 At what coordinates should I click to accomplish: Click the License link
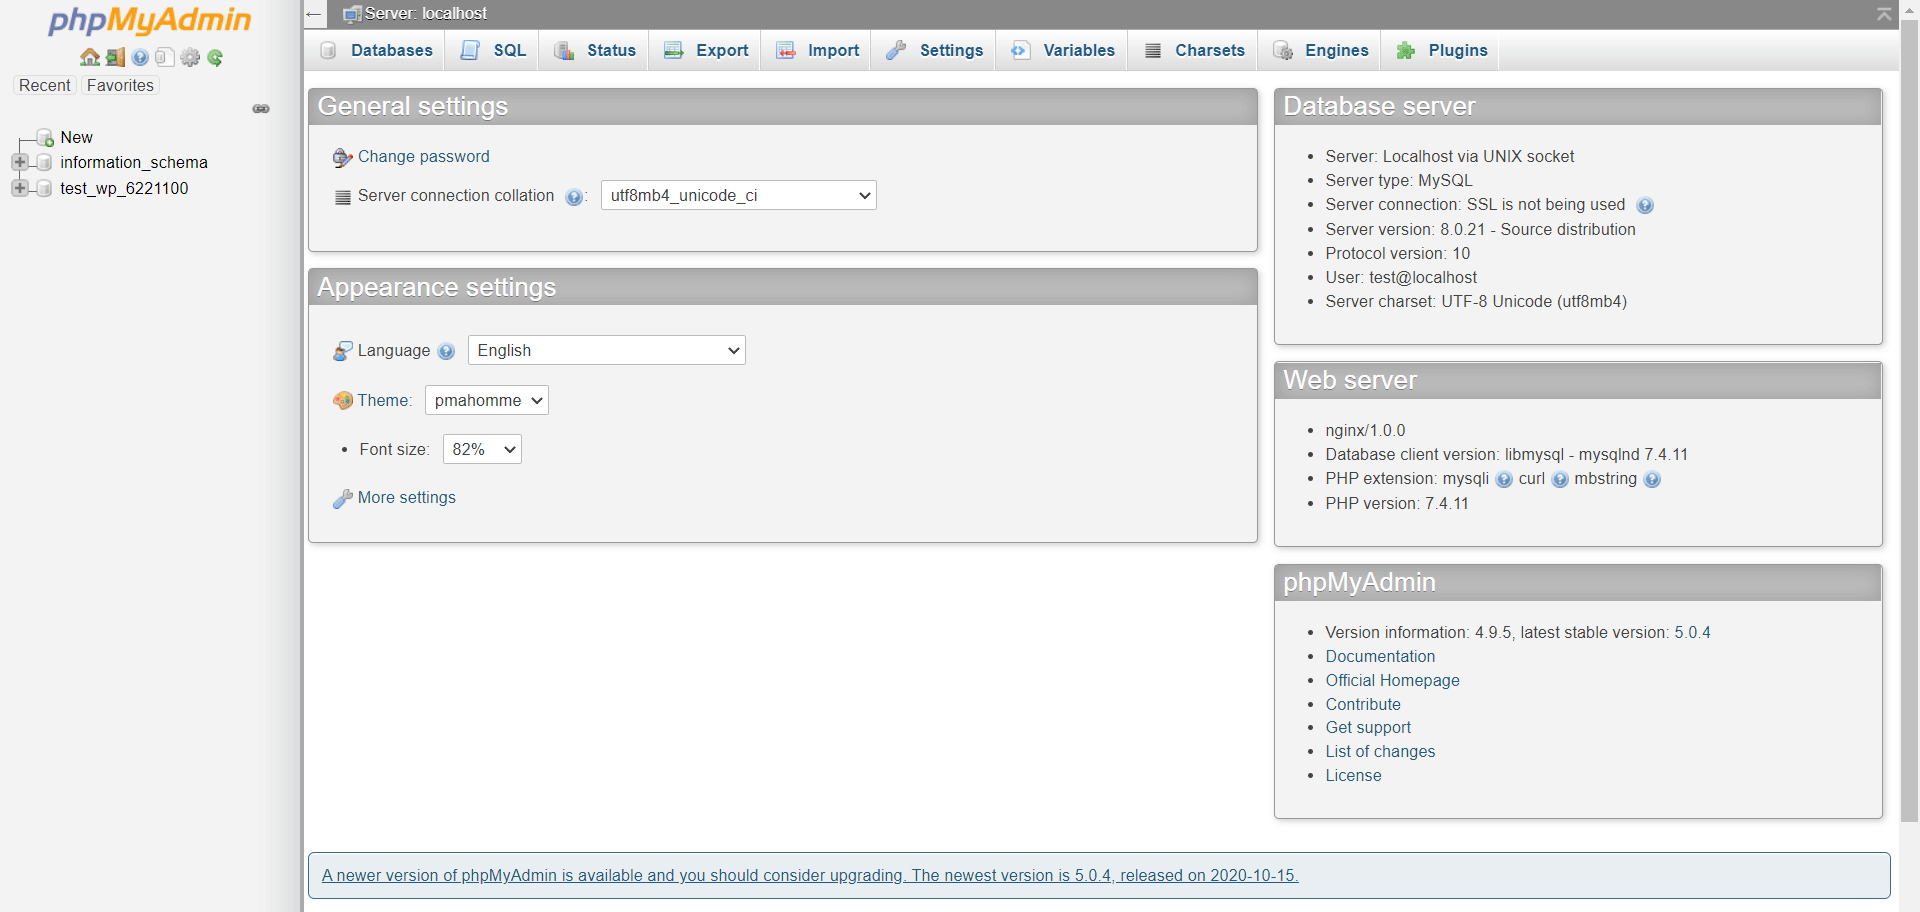point(1353,775)
